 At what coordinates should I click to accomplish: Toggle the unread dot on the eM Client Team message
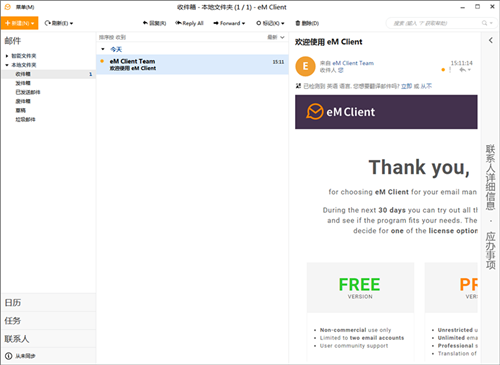[102, 61]
